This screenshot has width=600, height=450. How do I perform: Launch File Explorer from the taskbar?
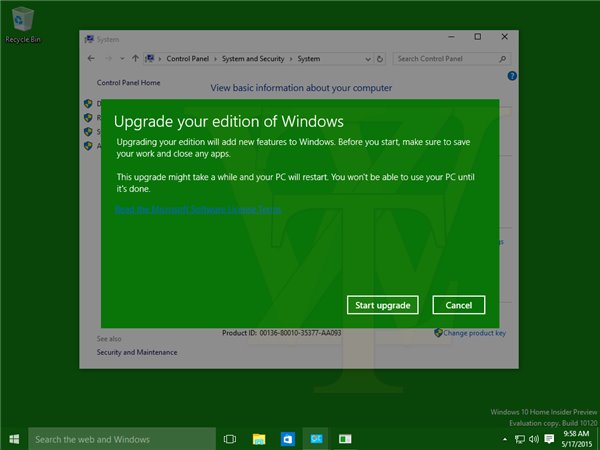[x=259, y=439]
